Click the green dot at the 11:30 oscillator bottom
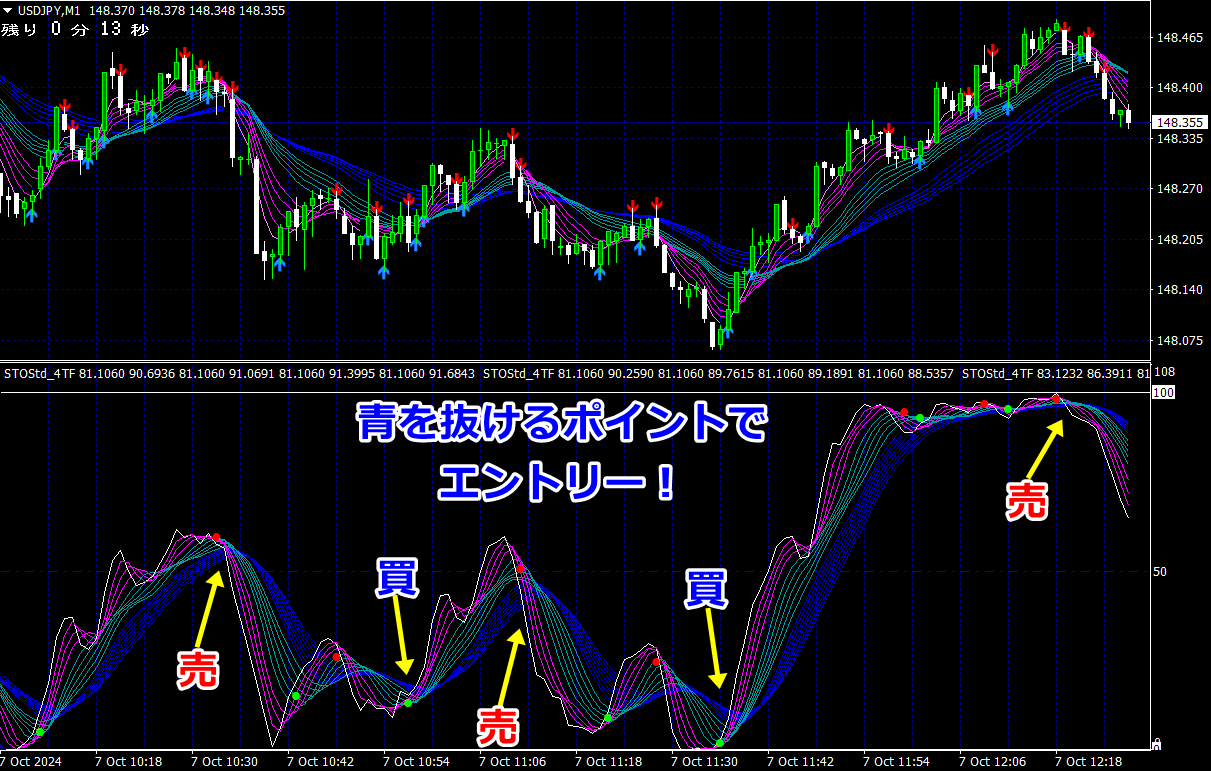1211x771 pixels. (x=720, y=742)
